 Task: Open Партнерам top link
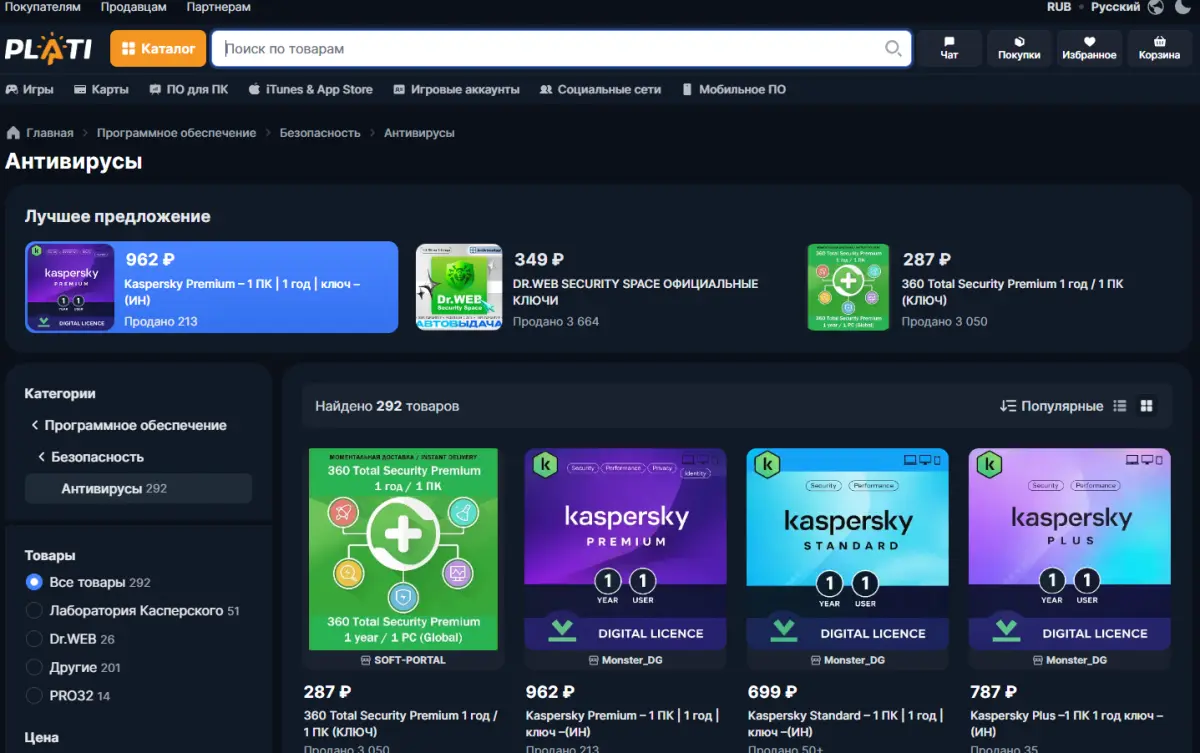coord(218,7)
